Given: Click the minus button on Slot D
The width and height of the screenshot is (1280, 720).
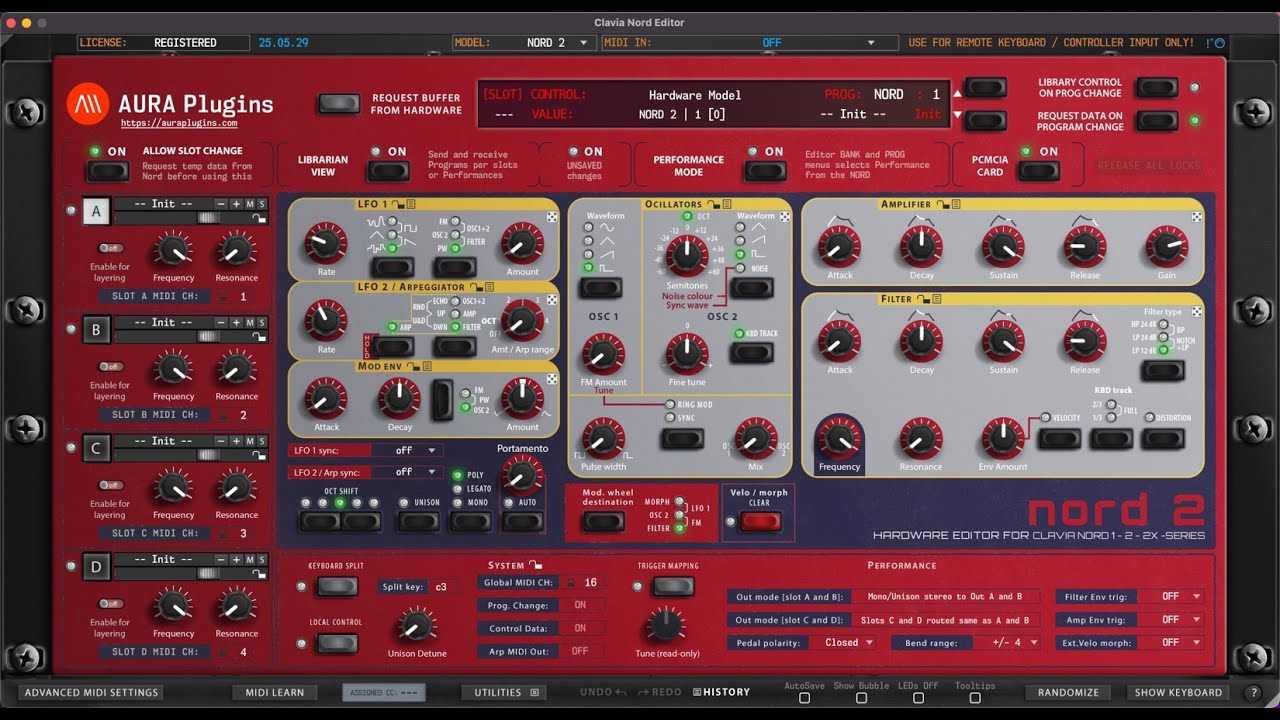Looking at the screenshot, I should coord(223,559).
